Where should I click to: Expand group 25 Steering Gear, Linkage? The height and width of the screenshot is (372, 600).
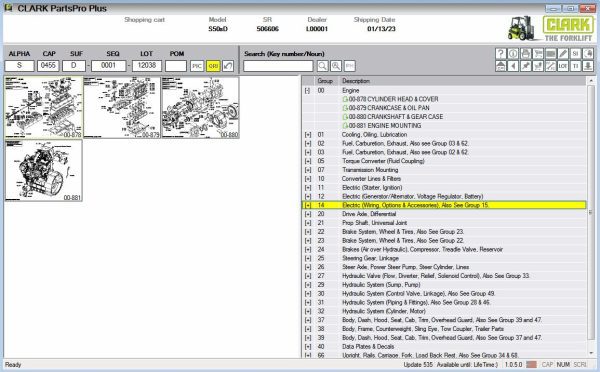coord(308,258)
